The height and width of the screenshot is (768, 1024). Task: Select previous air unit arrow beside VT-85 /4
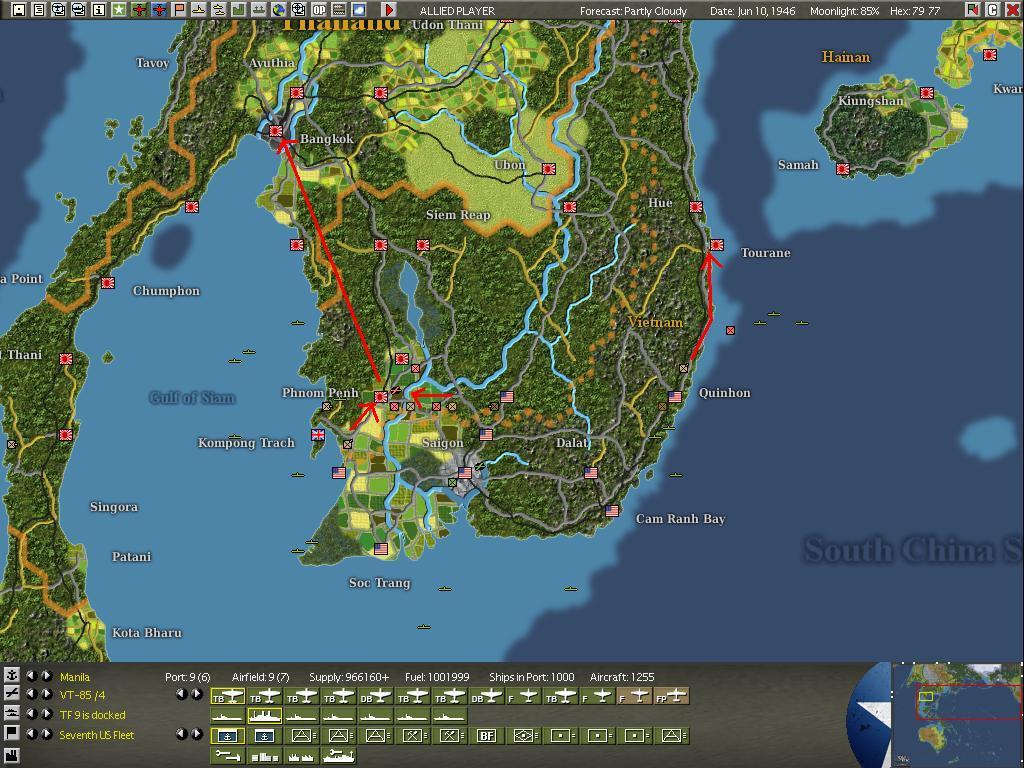point(31,694)
